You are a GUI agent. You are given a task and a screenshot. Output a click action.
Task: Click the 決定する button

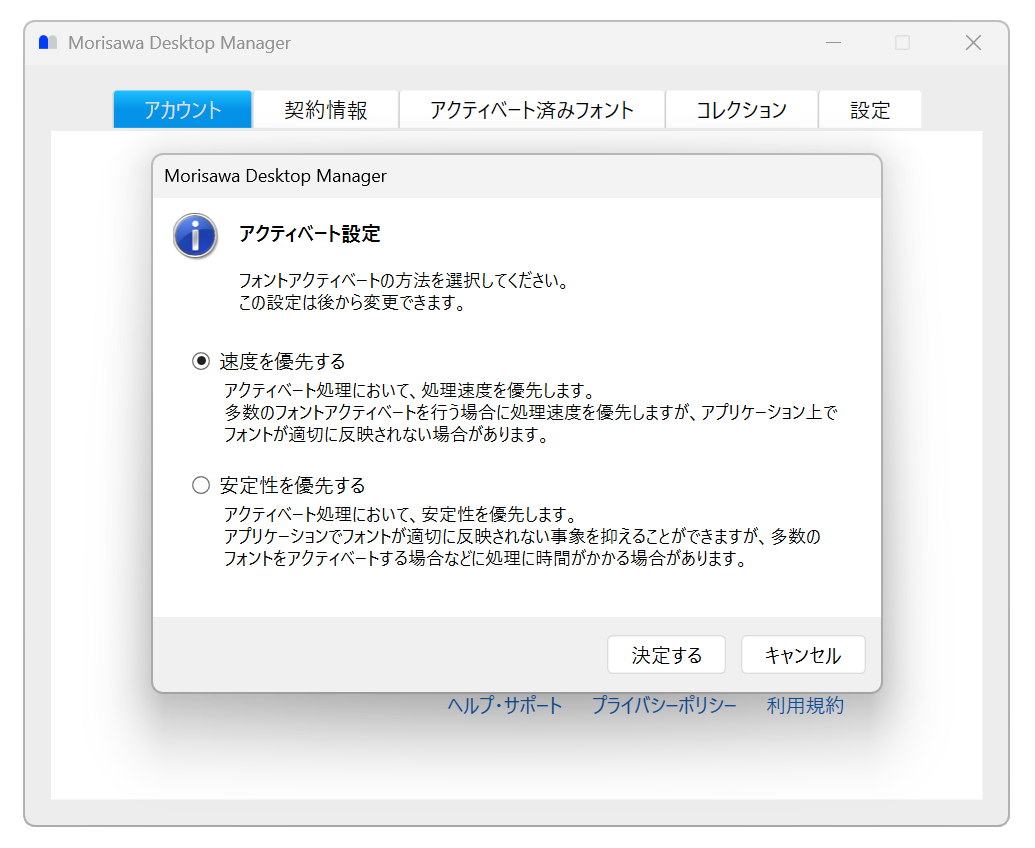tap(666, 655)
